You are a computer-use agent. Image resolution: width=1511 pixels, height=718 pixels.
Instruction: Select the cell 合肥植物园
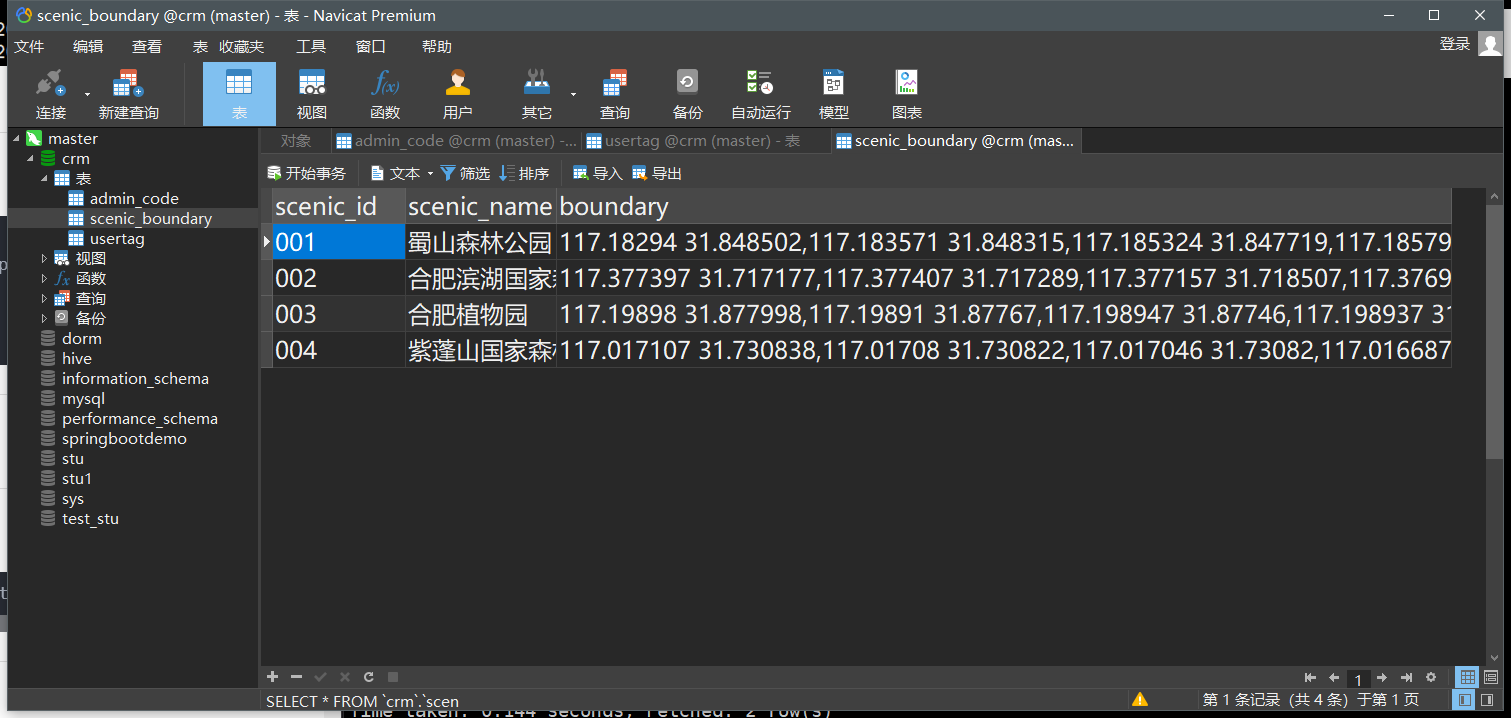(x=480, y=314)
